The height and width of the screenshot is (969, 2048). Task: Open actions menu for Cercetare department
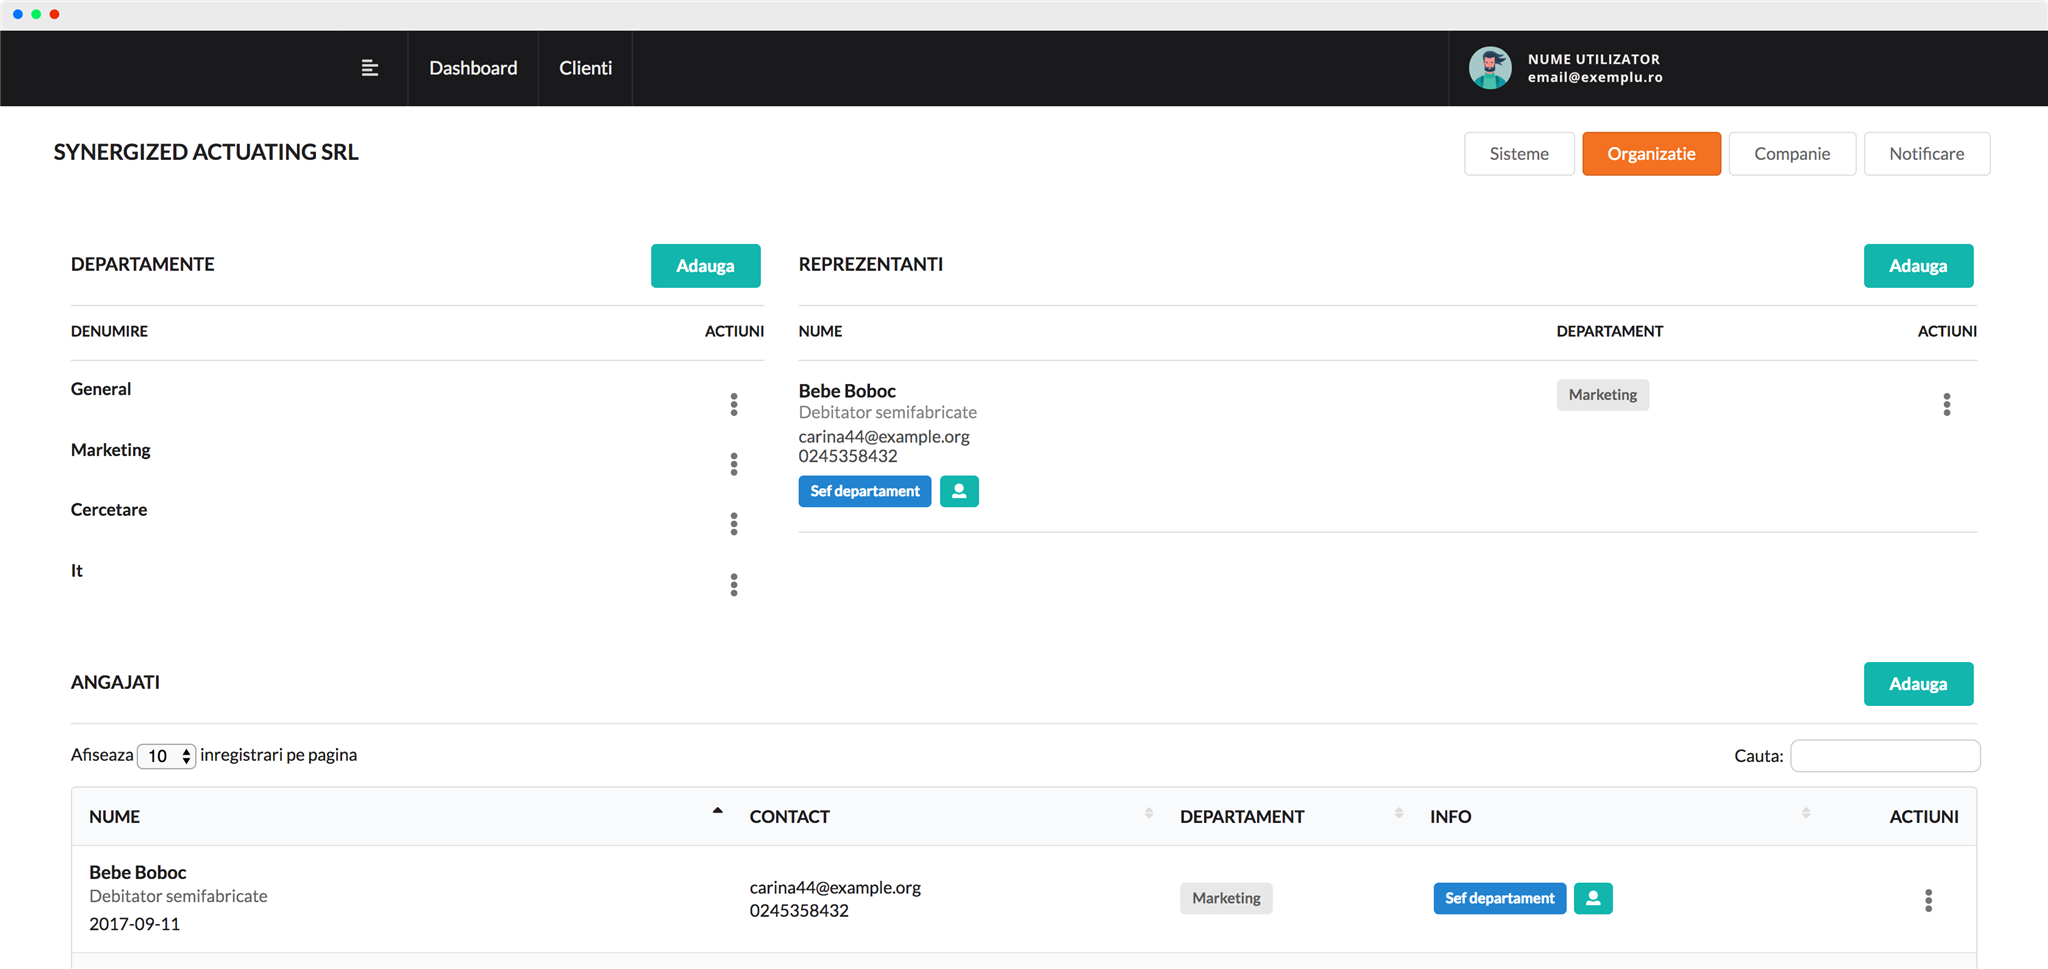pyautogui.click(x=734, y=524)
